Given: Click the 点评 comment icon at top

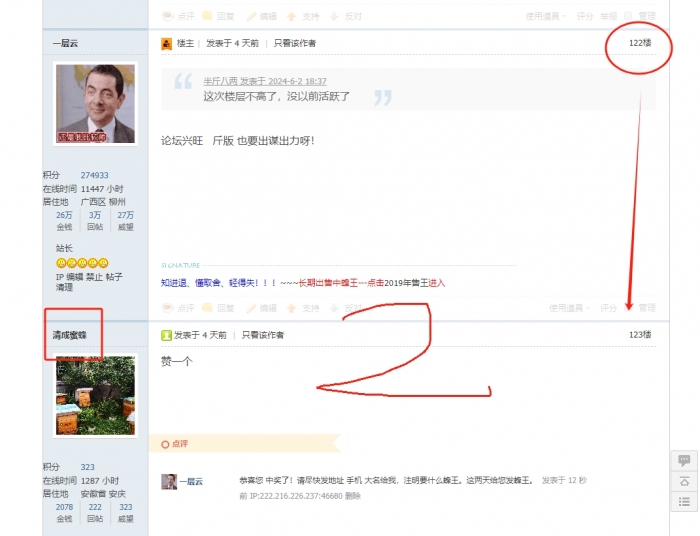Looking at the screenshot, I should [166, 16].
